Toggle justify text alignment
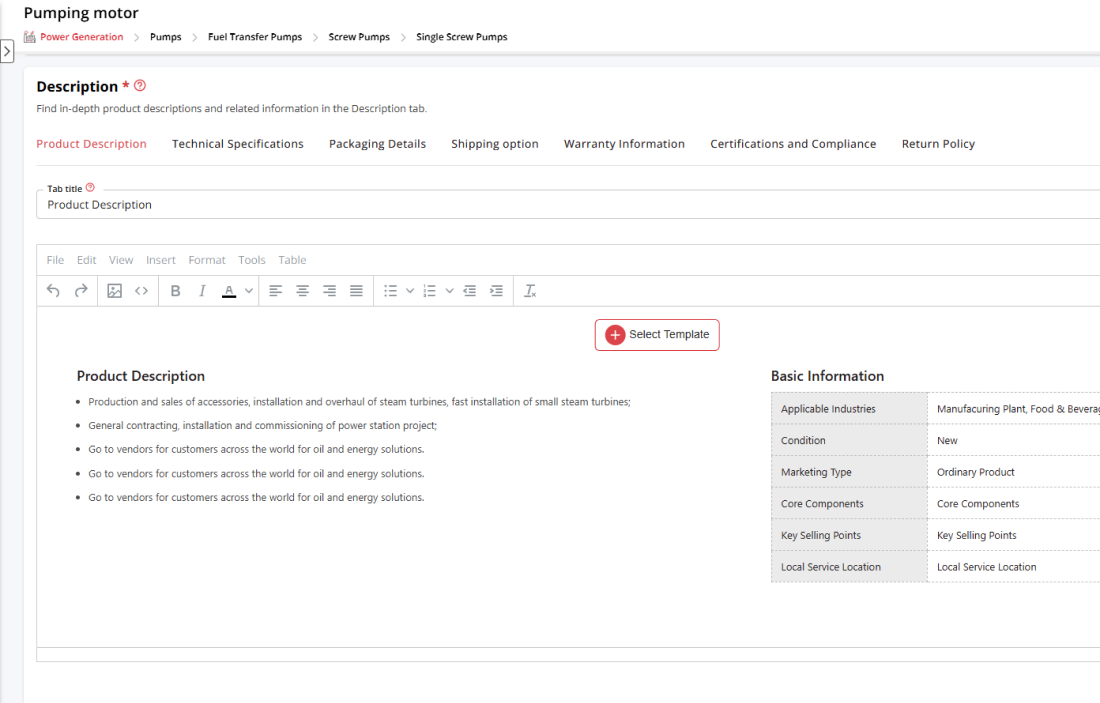 pos(356,291)
